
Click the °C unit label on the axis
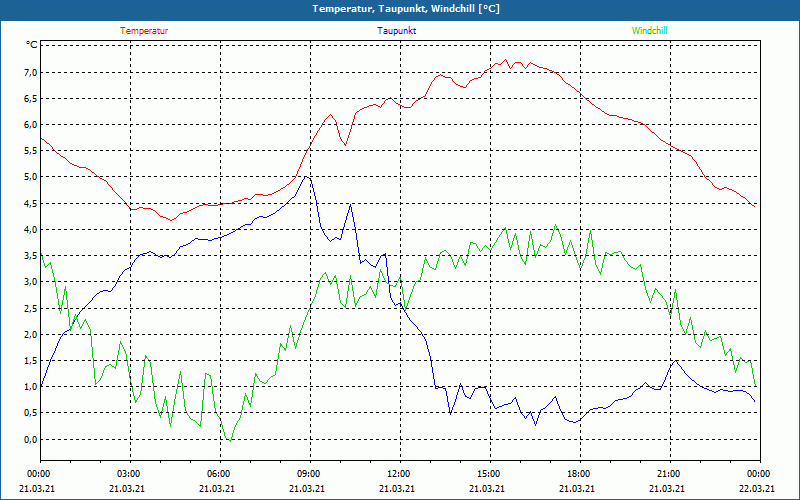(32, 45)
